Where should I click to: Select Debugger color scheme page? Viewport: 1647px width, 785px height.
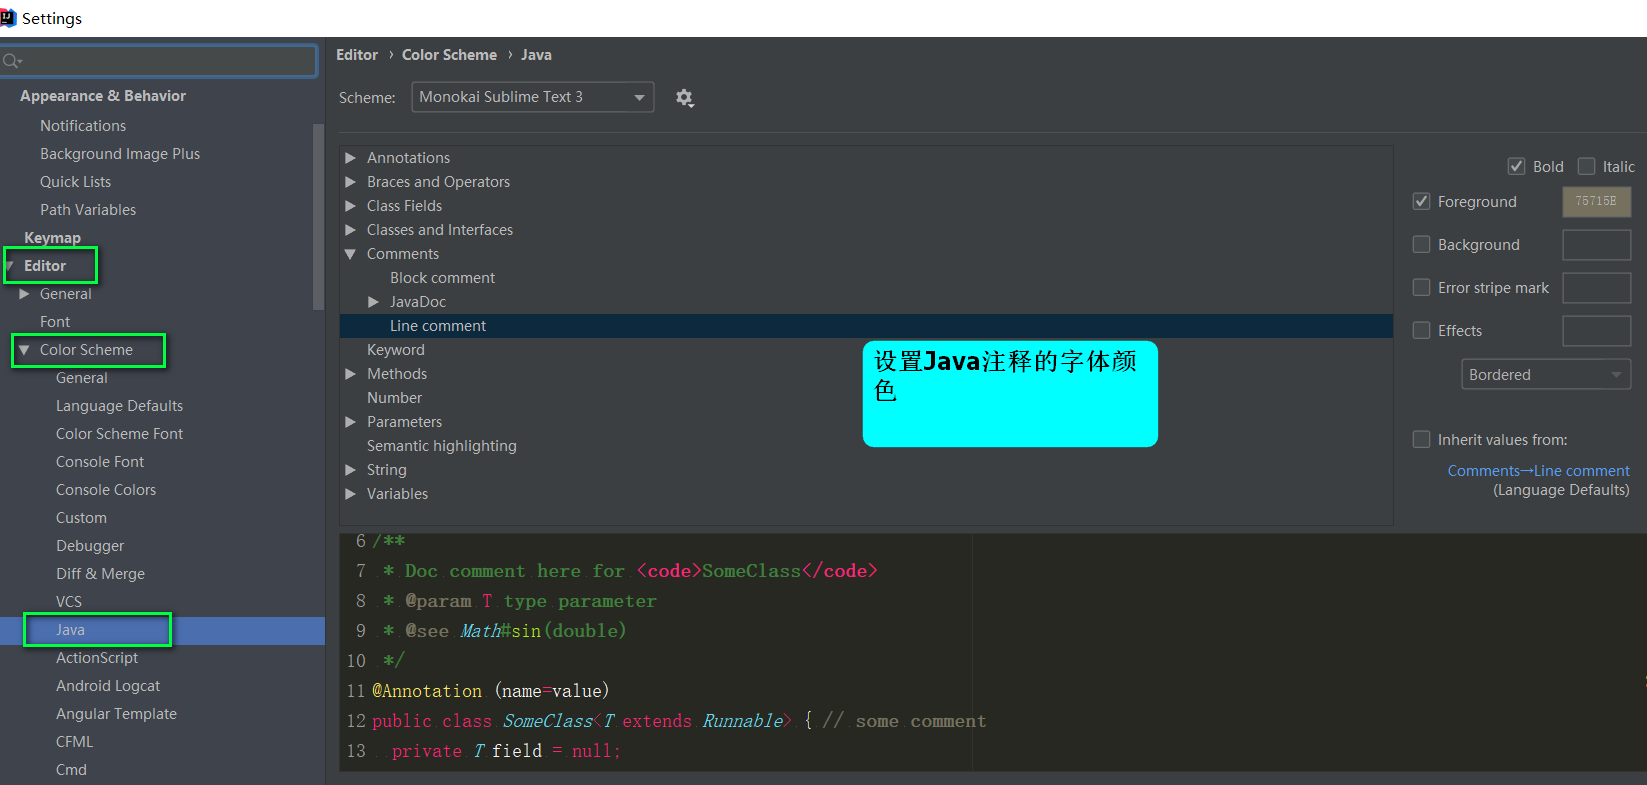pyautogui.click(x=90, y=546)
